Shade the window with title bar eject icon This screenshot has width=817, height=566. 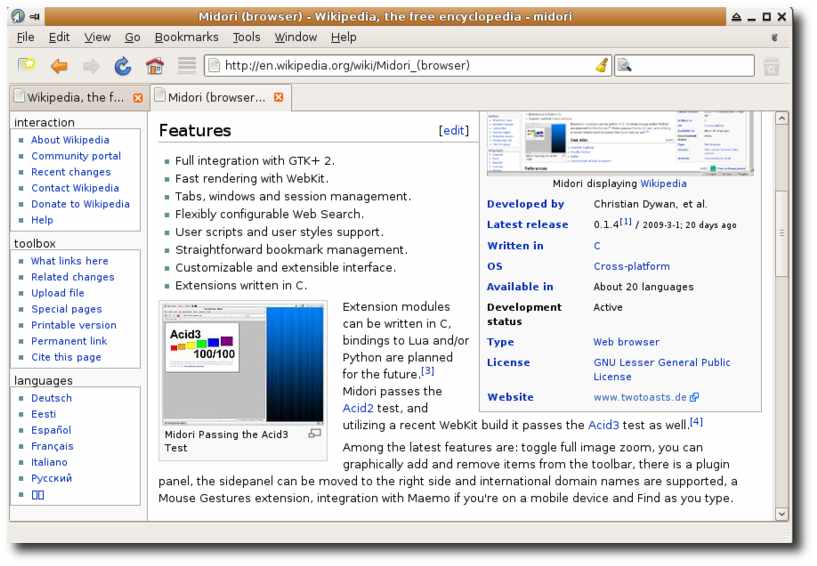pyautogui.click(x=736, y=17)
